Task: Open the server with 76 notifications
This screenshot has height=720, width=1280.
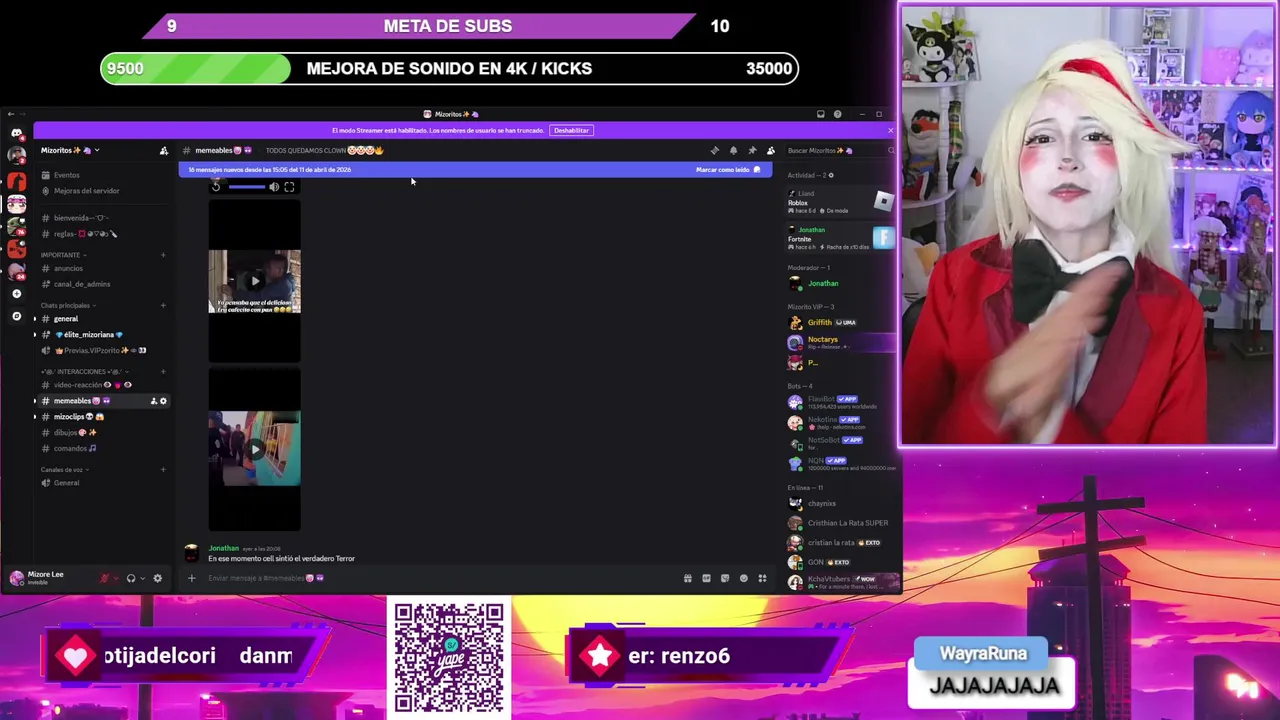Action: [16, 227]
